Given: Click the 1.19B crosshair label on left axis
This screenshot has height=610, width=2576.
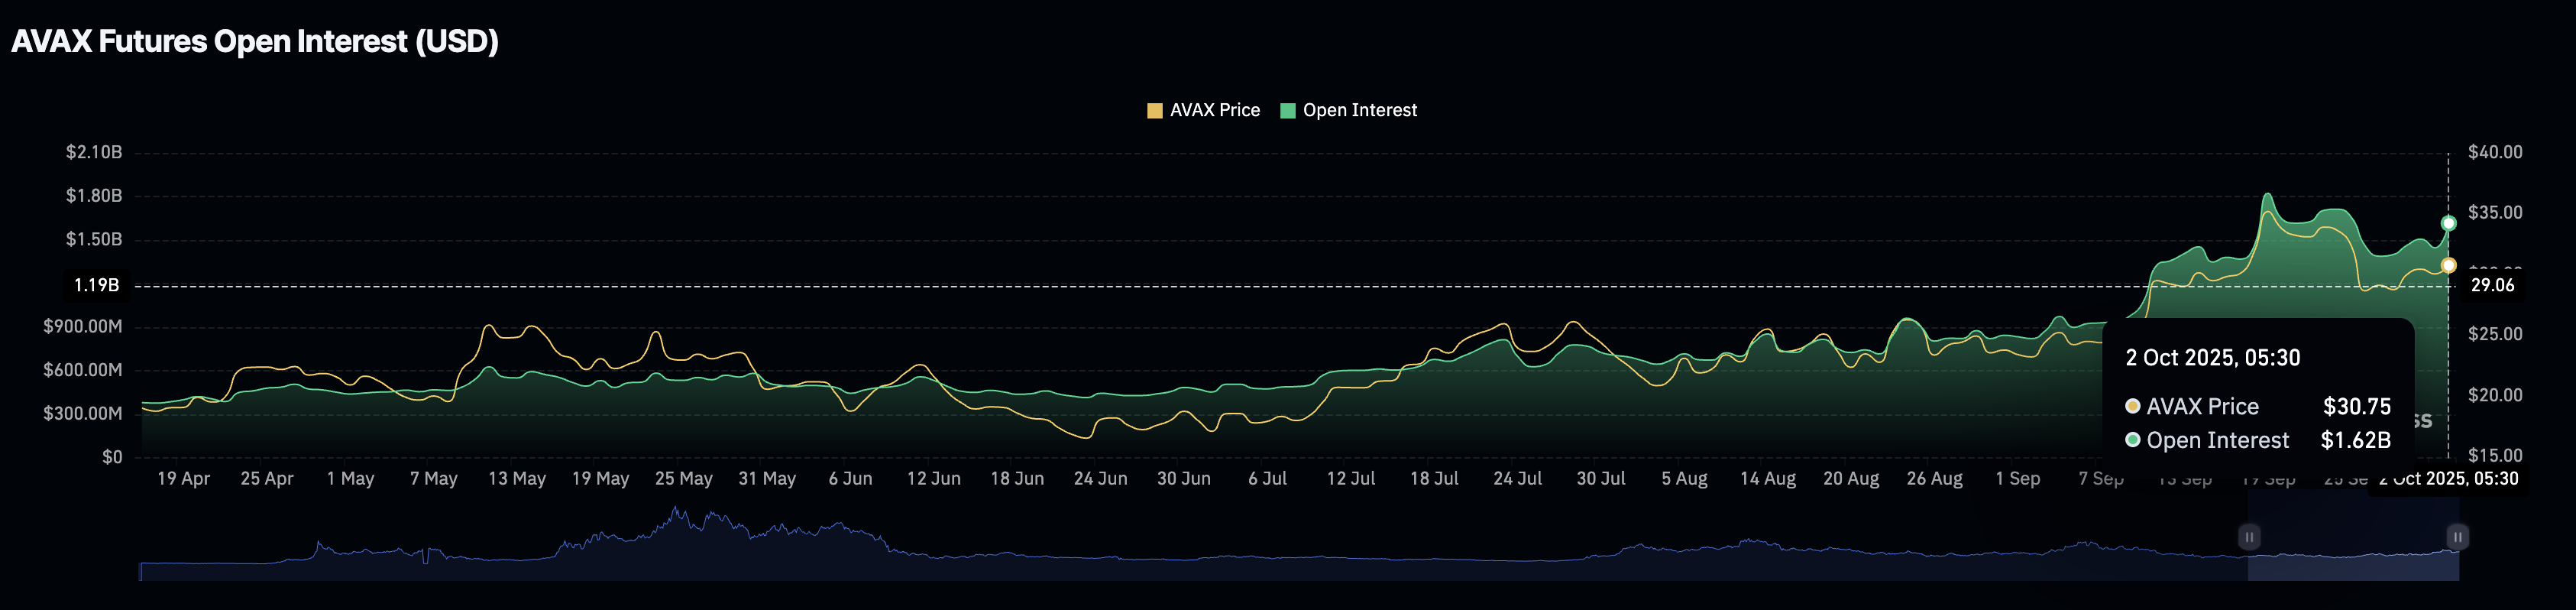Looking at the screenshot, I should pyautogui.click(x=96, y=286).
